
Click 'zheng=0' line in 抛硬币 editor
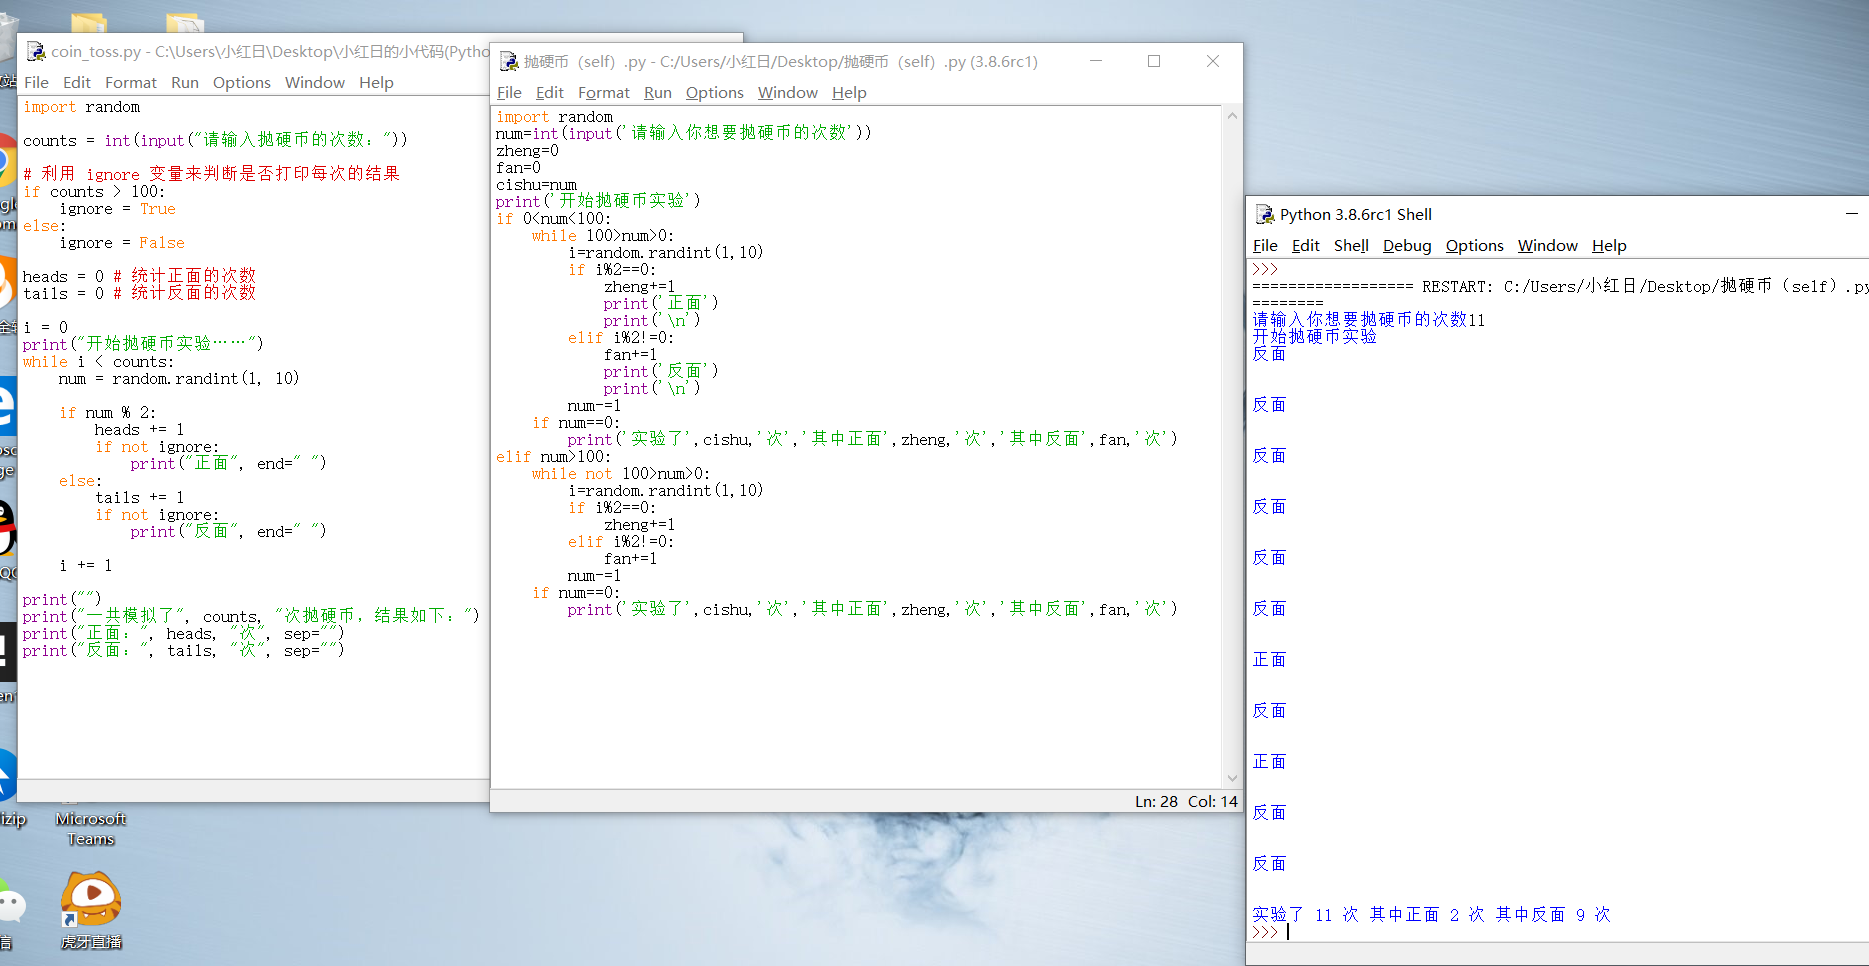pos(527,151)
